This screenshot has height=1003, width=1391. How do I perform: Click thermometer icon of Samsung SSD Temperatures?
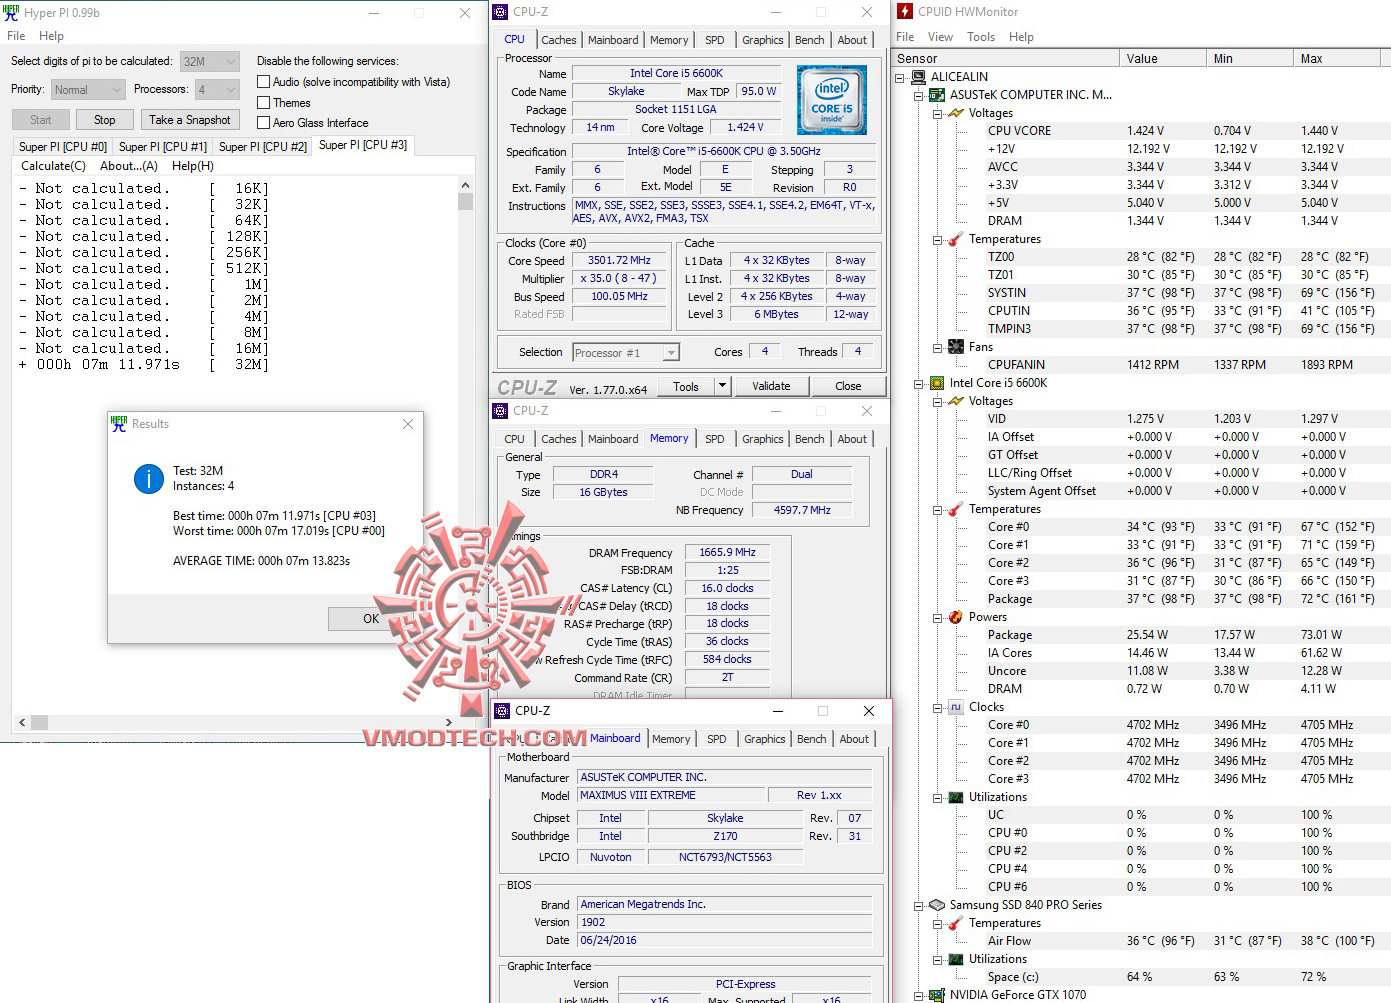coord(956,923)
